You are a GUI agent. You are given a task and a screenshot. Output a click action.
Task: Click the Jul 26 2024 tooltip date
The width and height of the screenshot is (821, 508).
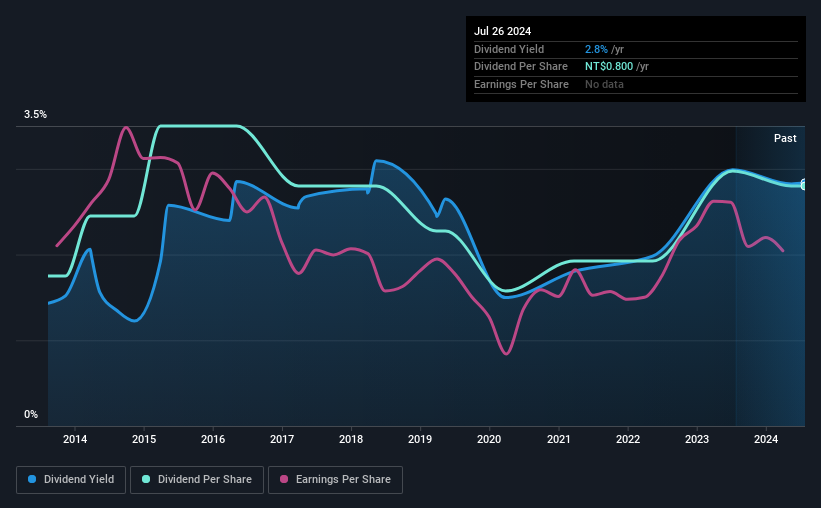click(x=503, y=31)
